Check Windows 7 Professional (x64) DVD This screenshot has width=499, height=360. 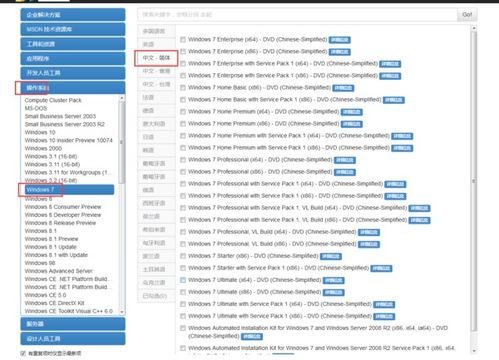183,160
